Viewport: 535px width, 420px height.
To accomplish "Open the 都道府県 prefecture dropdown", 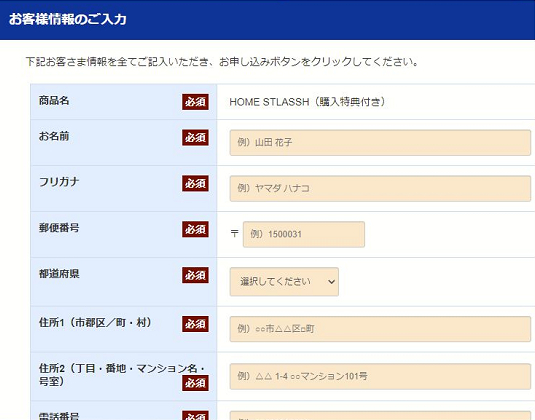I will coord(284,281).
